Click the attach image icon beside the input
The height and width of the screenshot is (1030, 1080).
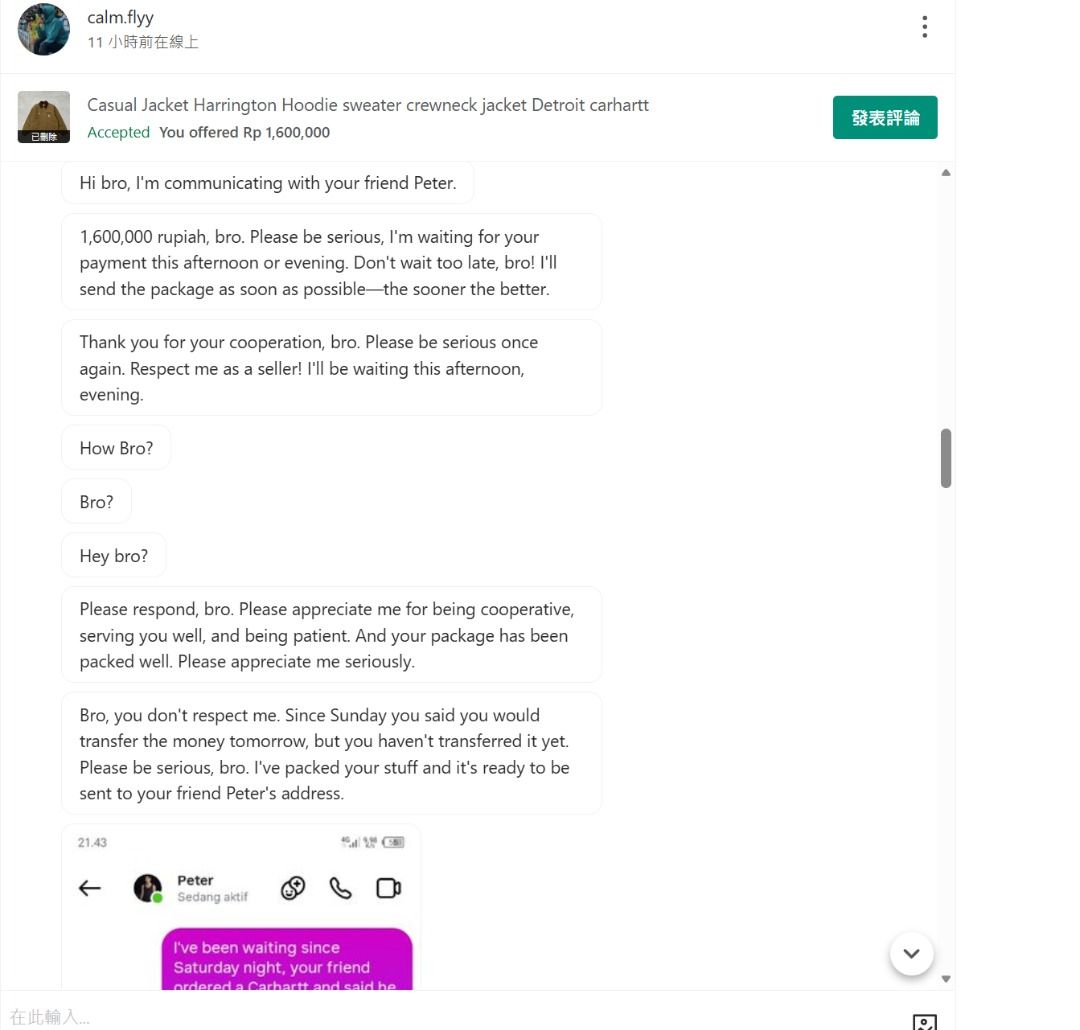pyautogui.click(x=925, y=1020)
